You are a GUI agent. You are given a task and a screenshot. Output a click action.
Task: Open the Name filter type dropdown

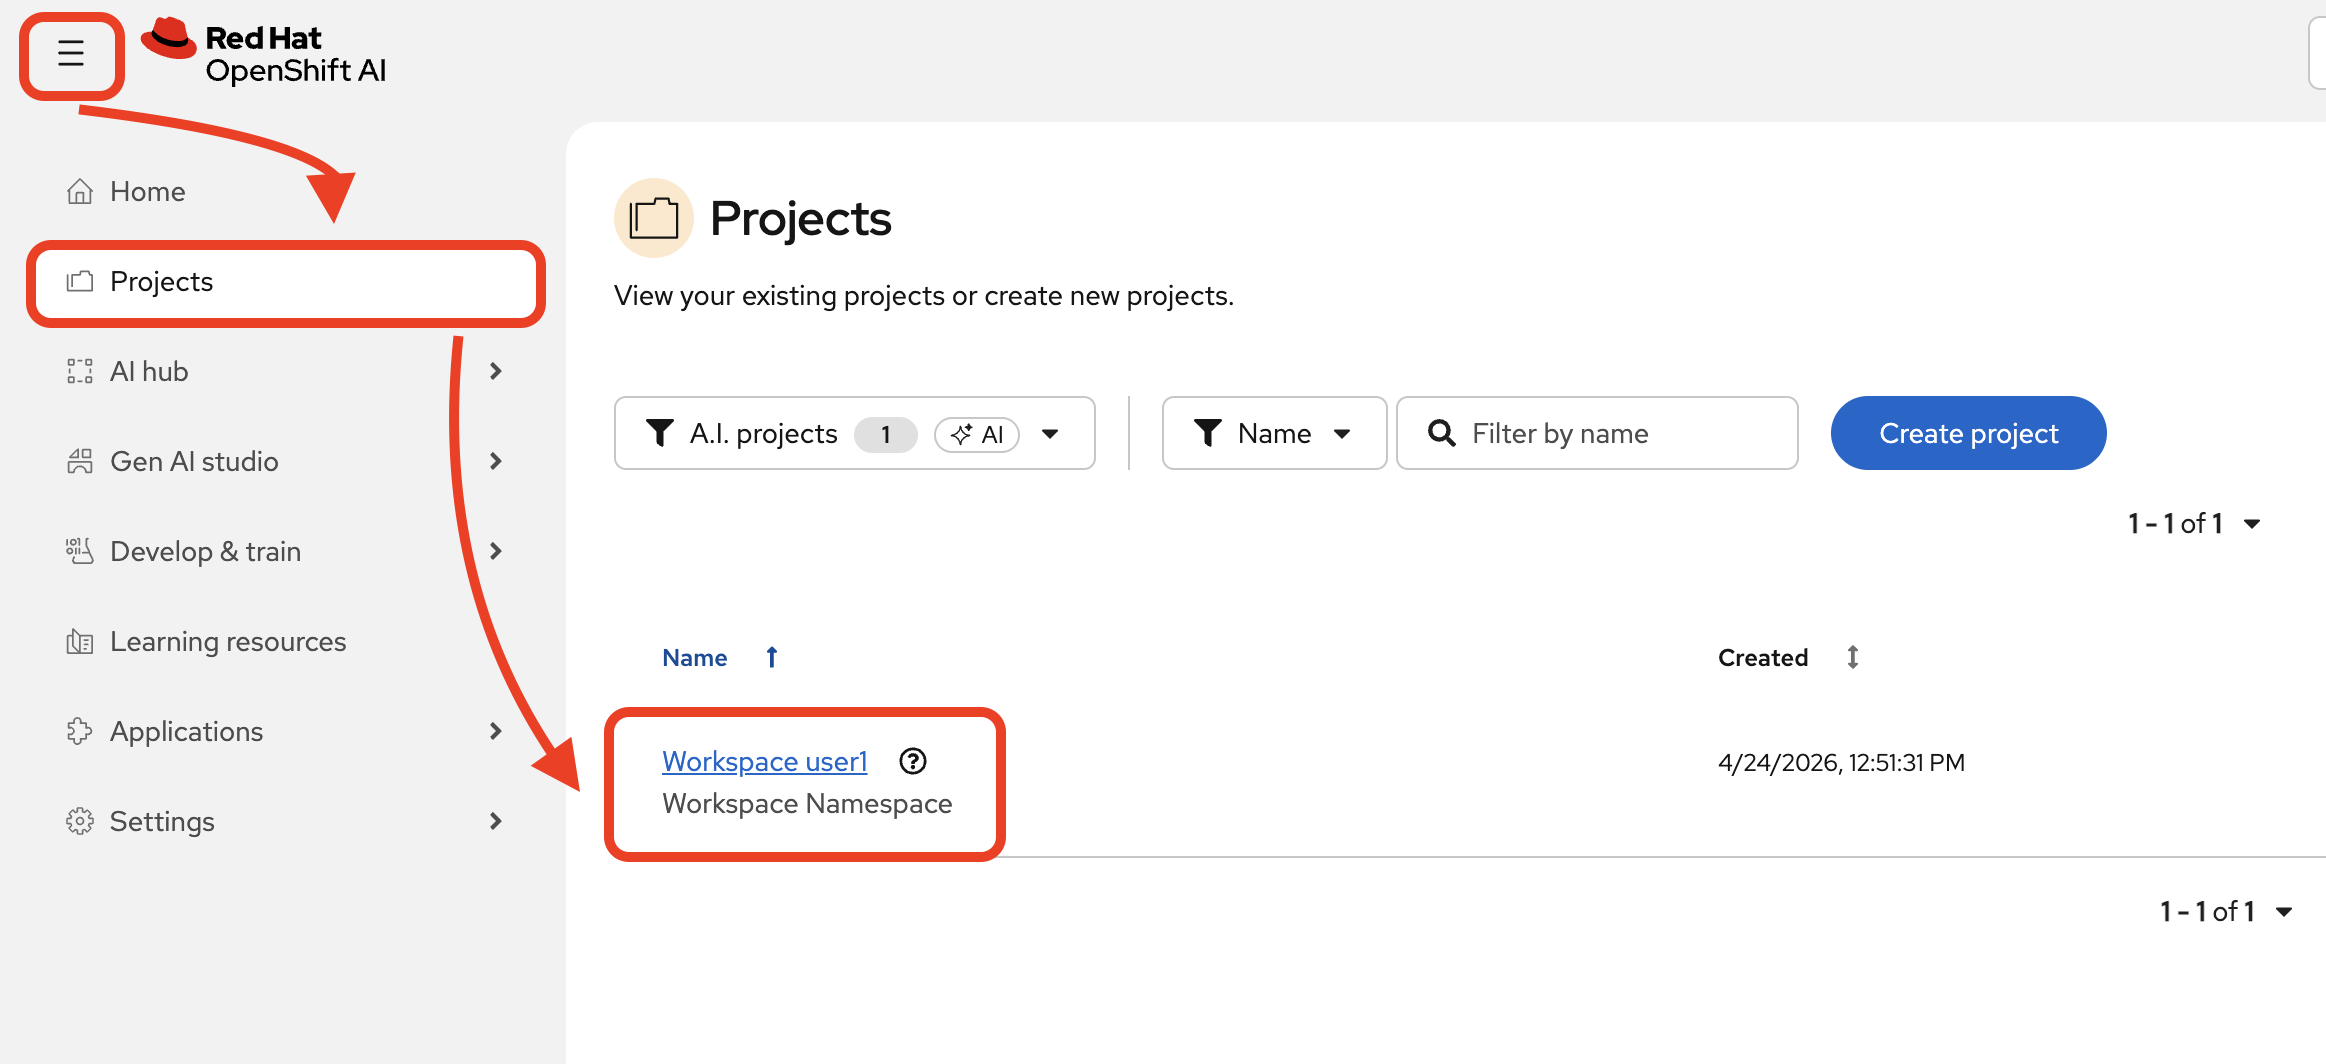click(1274, 433)
